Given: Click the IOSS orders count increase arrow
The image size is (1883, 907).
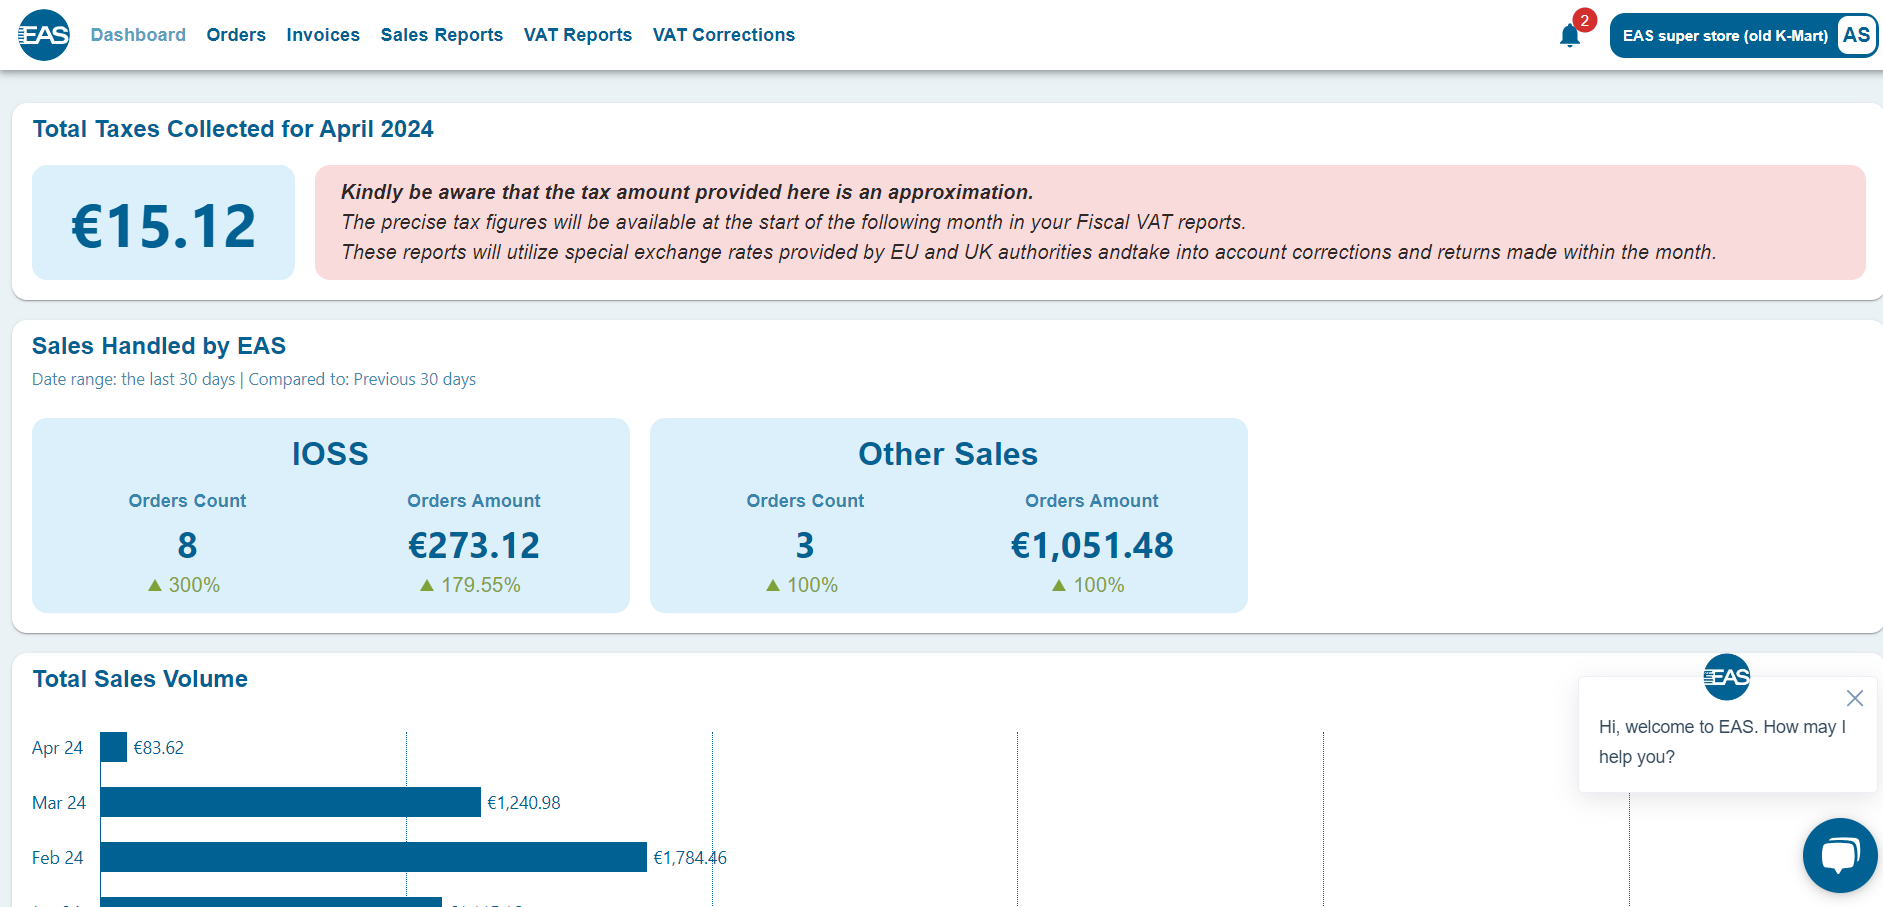Looking at the screenshot, I should point(155,585).
